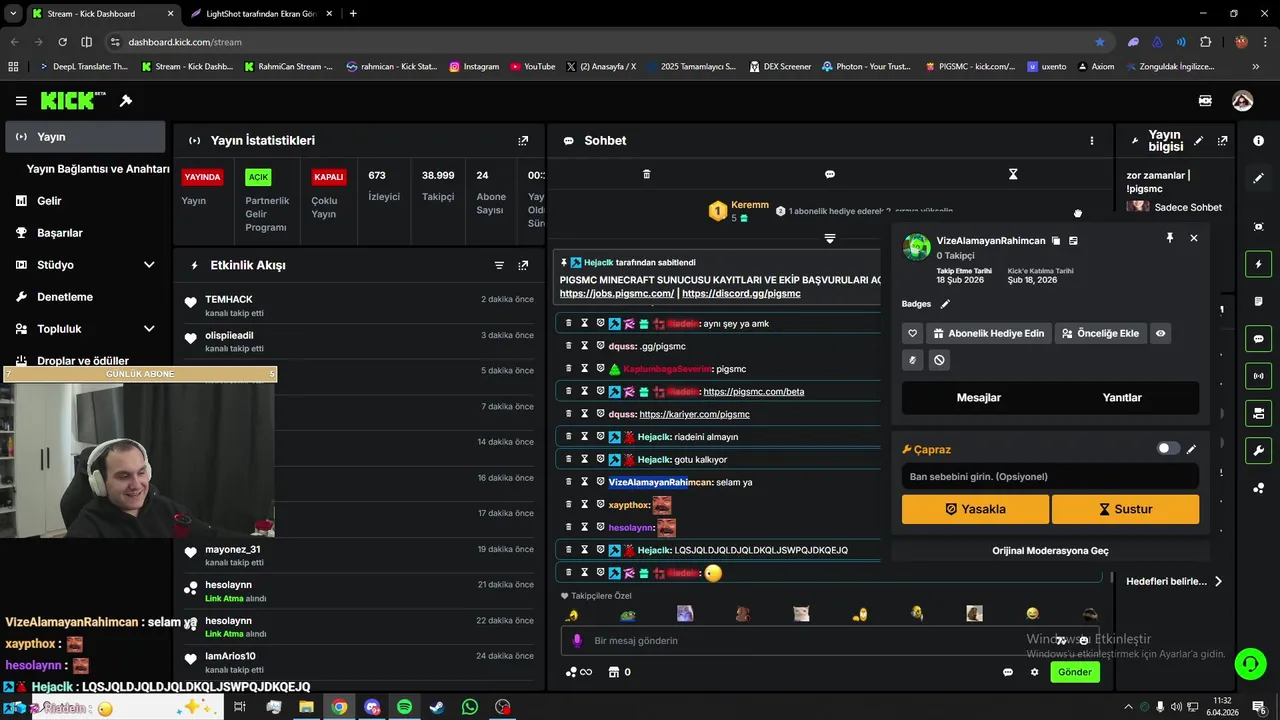The height and width of the screenshot is (720, 1280).
Task: Click the block circle icon in the user card
Action: 939,360
